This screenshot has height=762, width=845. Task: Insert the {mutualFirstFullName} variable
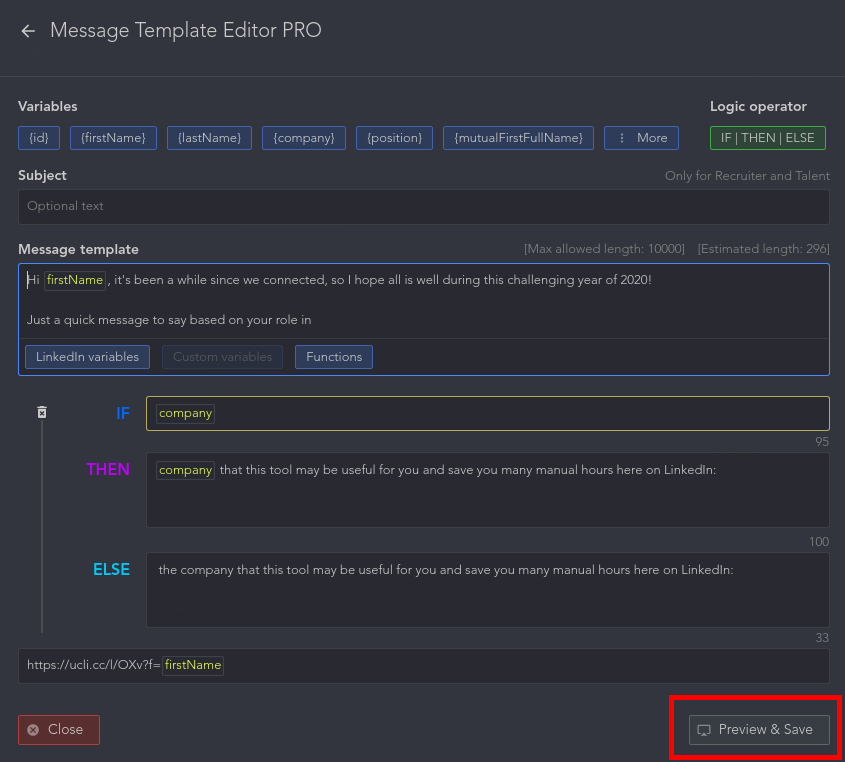pos(518,137)
